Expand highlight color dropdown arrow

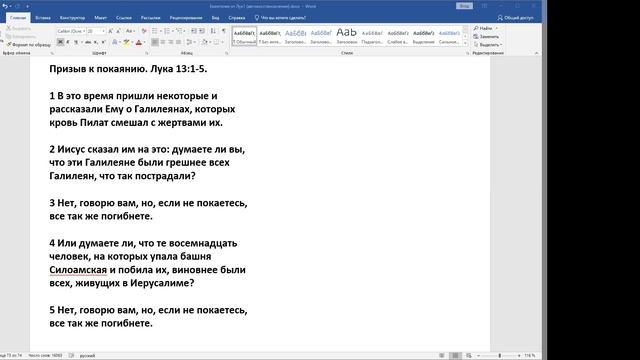coord(132,42)
